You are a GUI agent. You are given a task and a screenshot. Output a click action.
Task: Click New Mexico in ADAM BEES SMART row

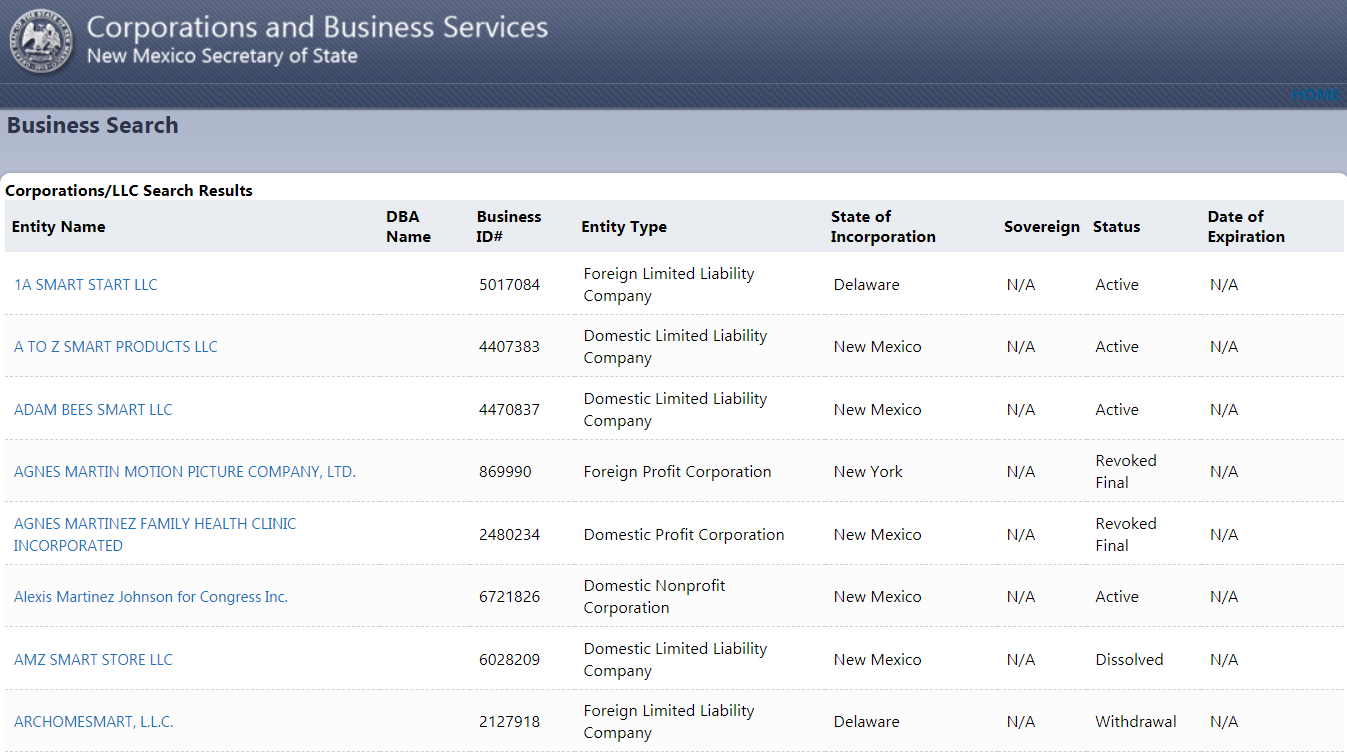[877, 410]
